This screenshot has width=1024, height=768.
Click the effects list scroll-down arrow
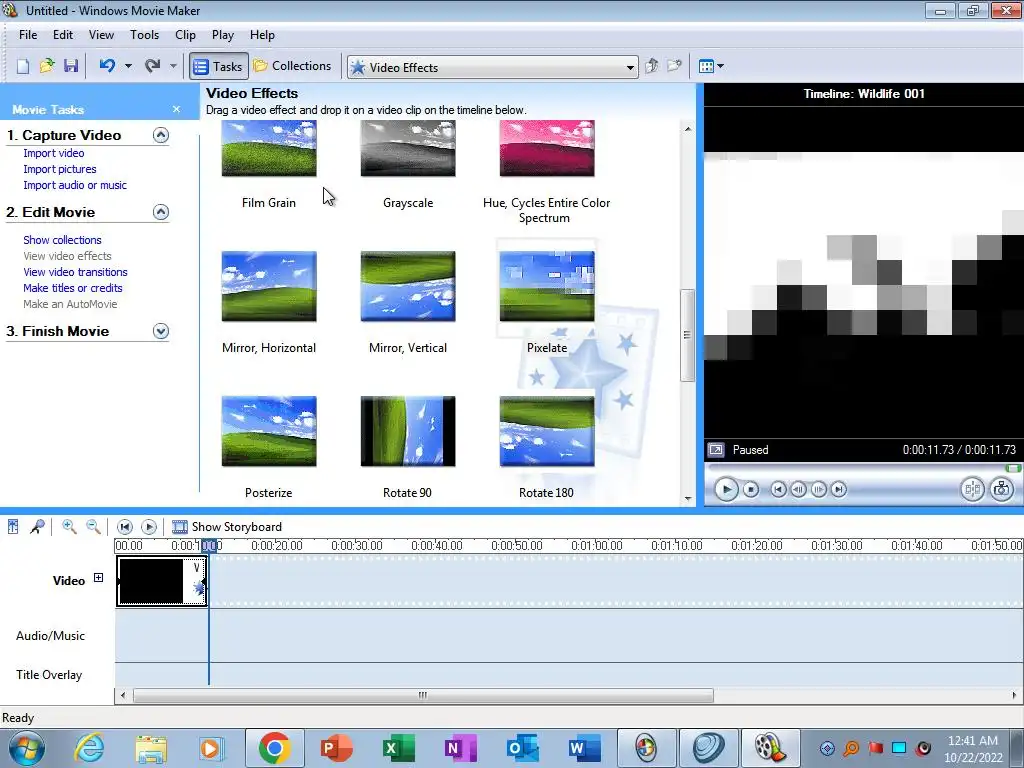tap(688, 499)
